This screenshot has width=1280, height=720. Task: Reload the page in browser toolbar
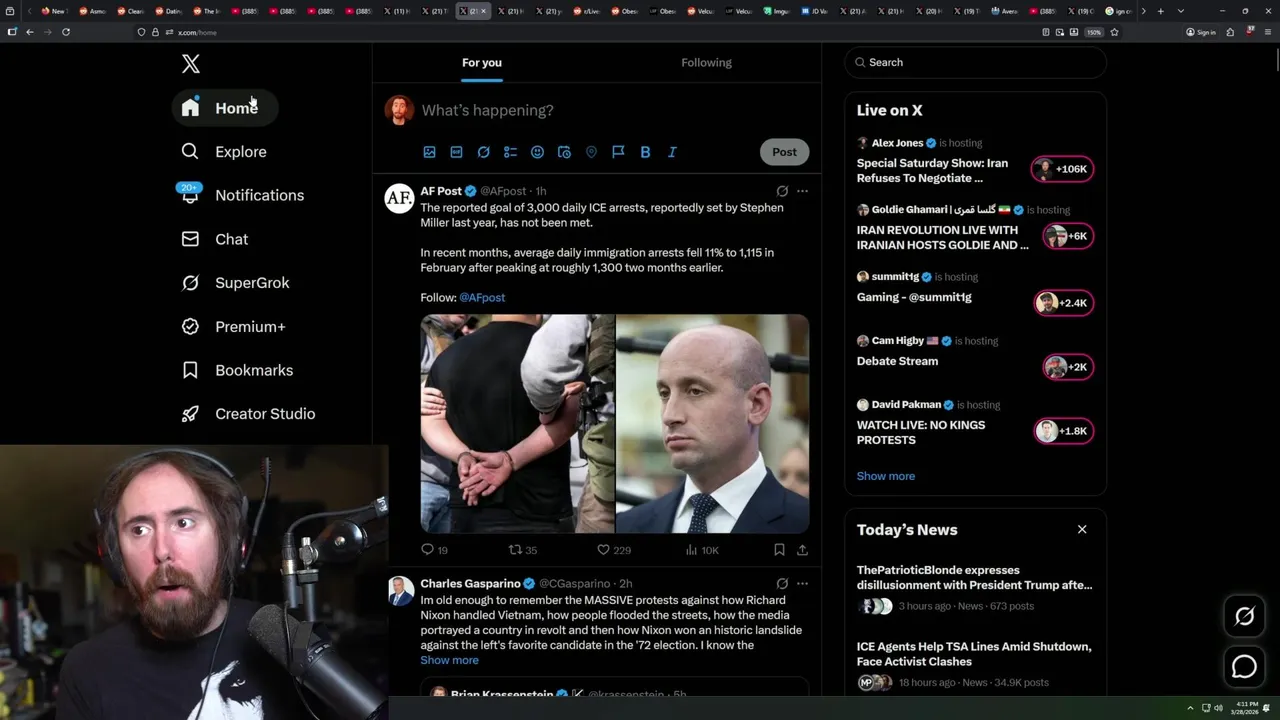pyautogui.click(x=66, y=32)
